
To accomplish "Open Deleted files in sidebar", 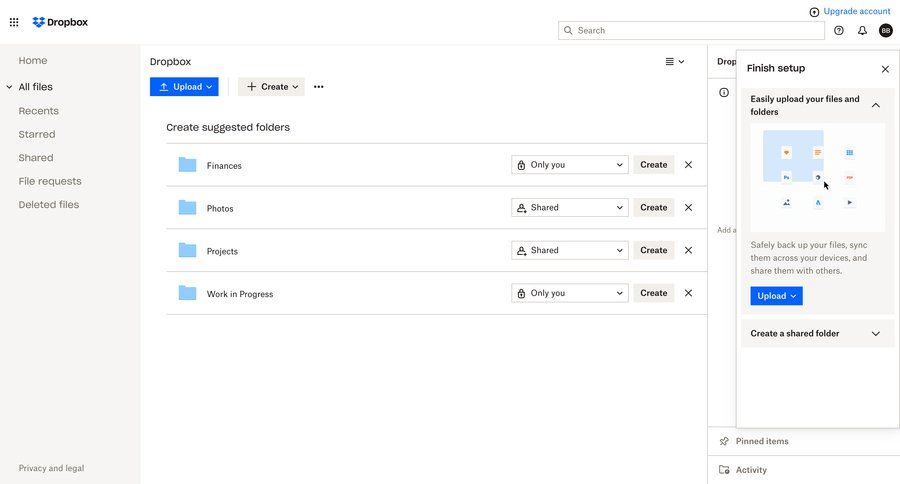I will (x=49, y=205).
